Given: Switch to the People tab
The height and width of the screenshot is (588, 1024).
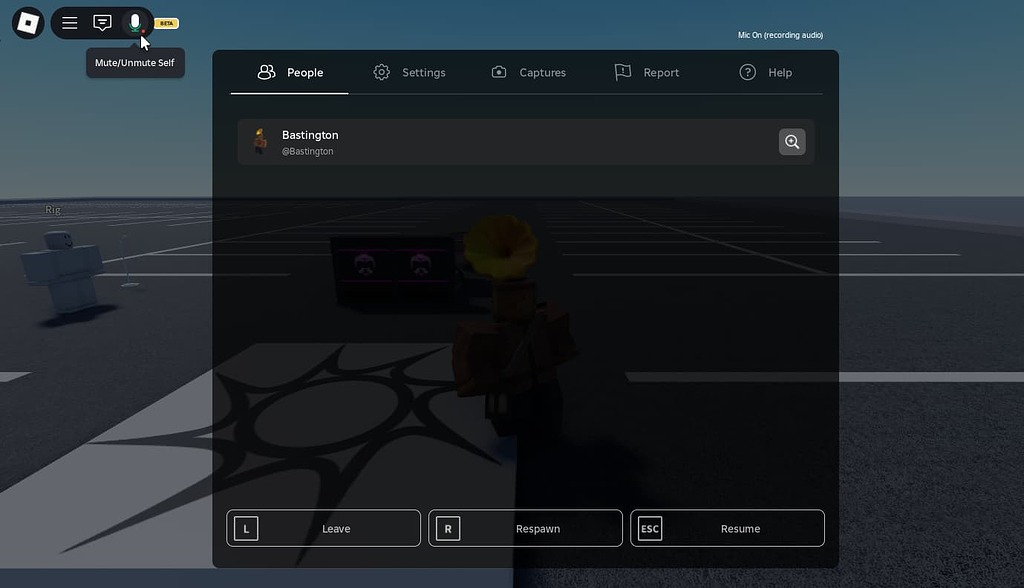Looking at the screenshot, I should 290,73.
